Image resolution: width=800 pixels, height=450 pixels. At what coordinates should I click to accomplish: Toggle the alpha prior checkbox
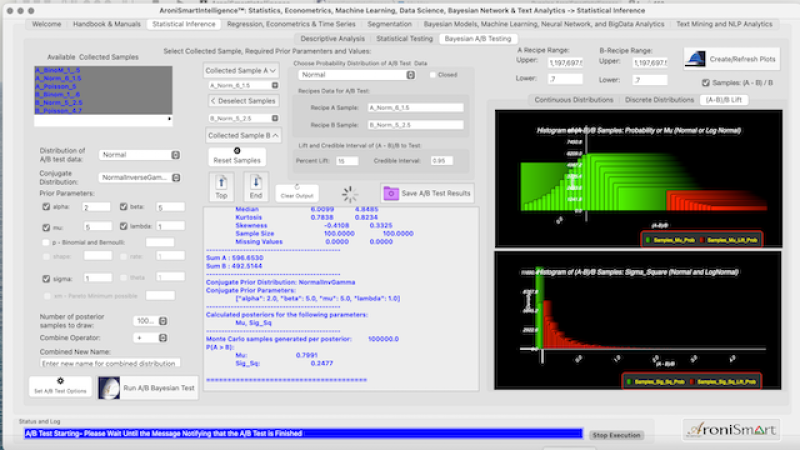click(46, 207)
